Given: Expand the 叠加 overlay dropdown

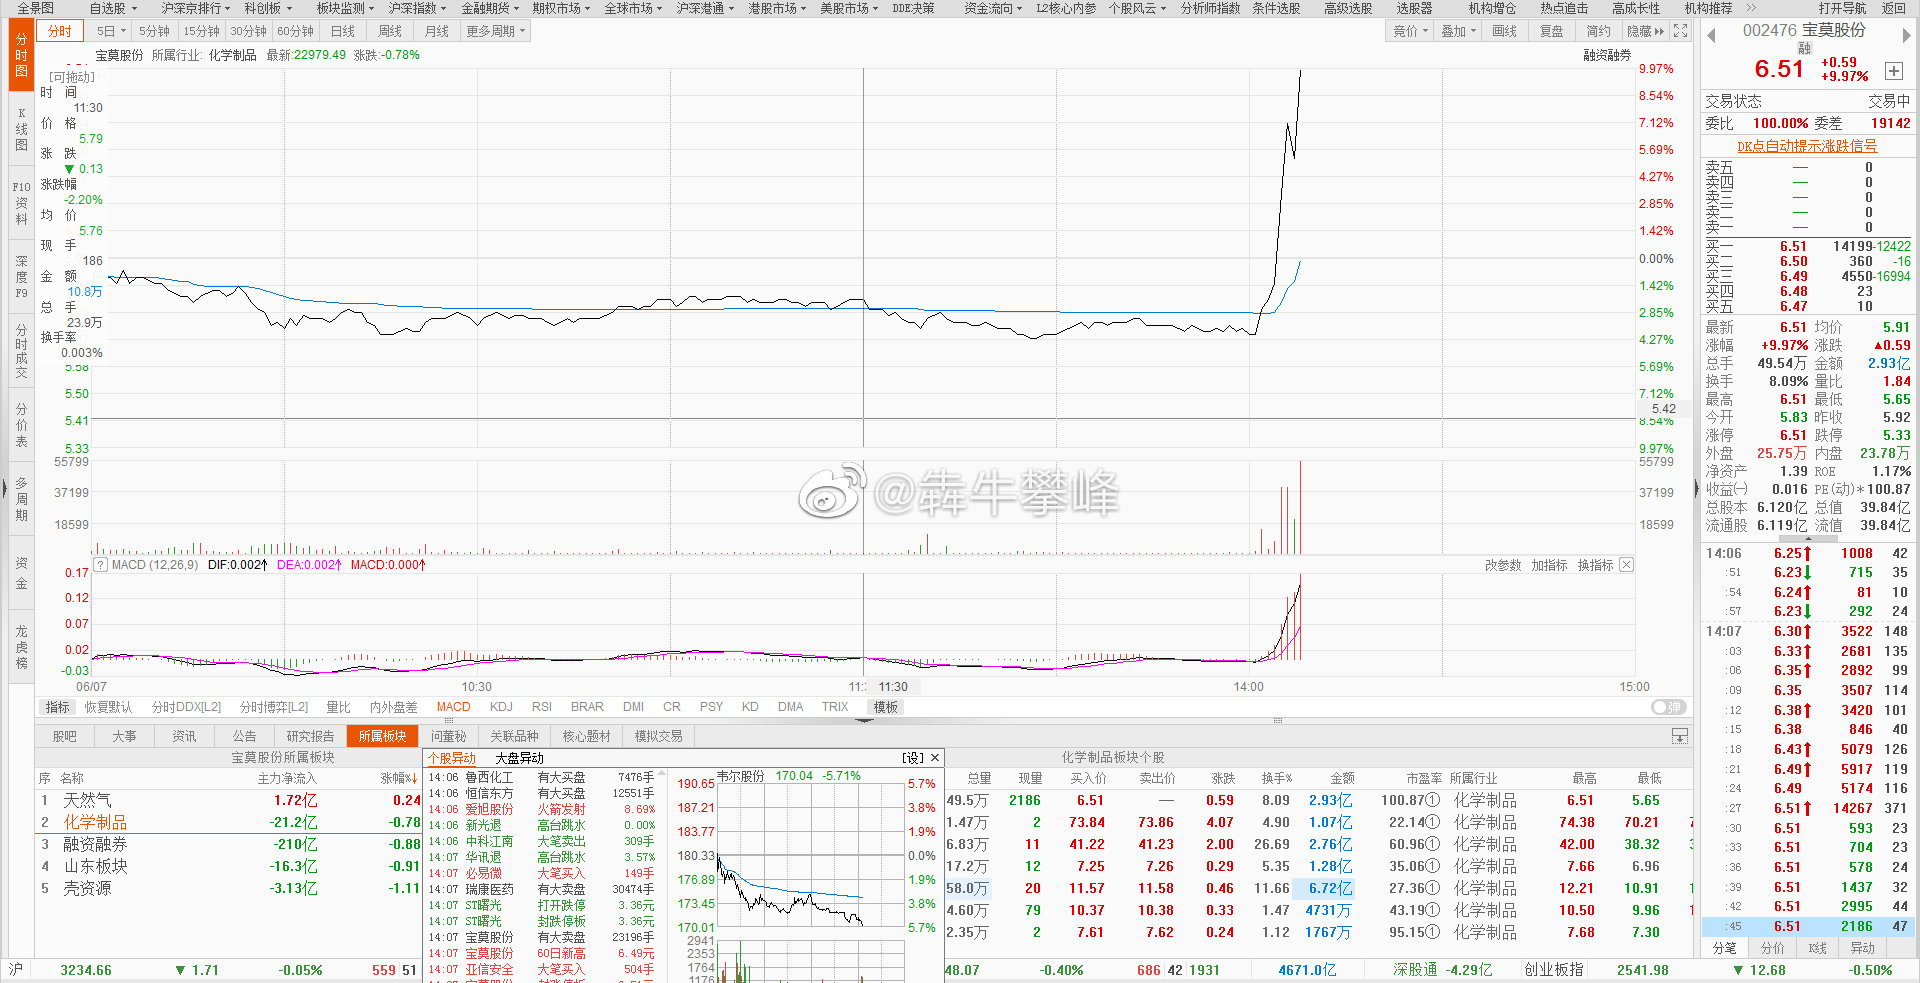Looking at the screenshot, I should click(x=1458, y=31).
